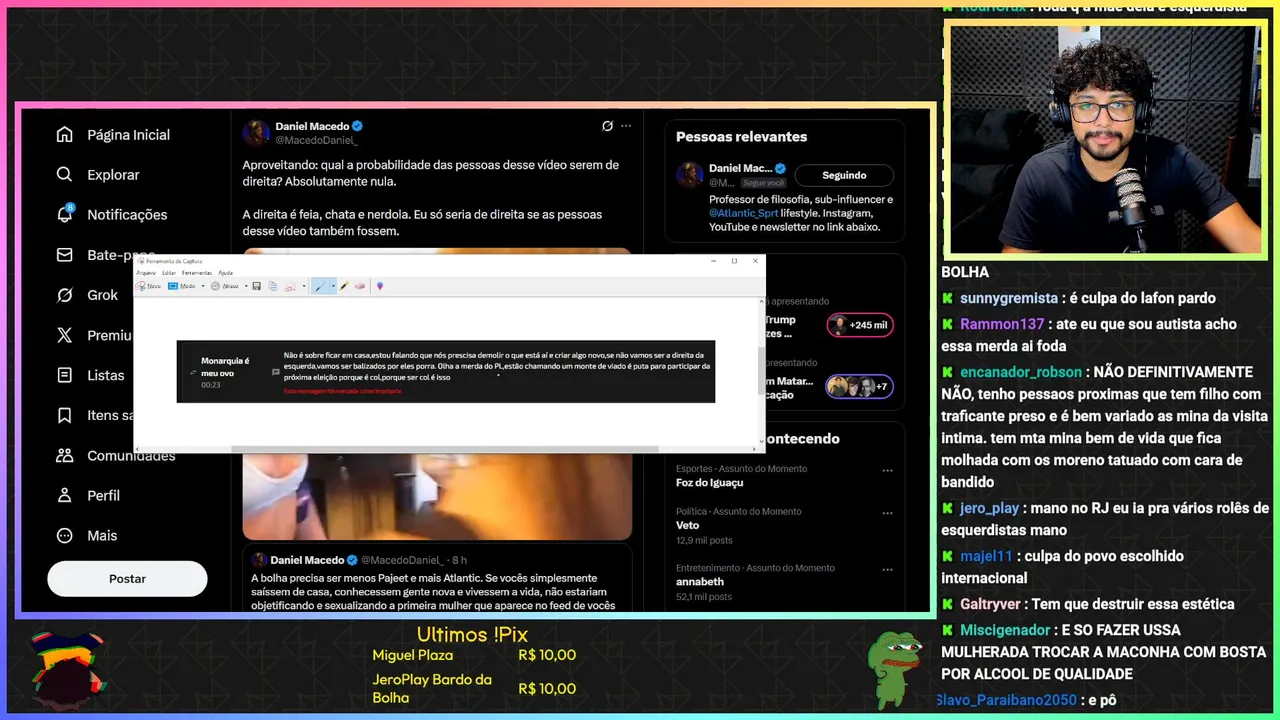Click the Pepe frog overlay image

894,668
